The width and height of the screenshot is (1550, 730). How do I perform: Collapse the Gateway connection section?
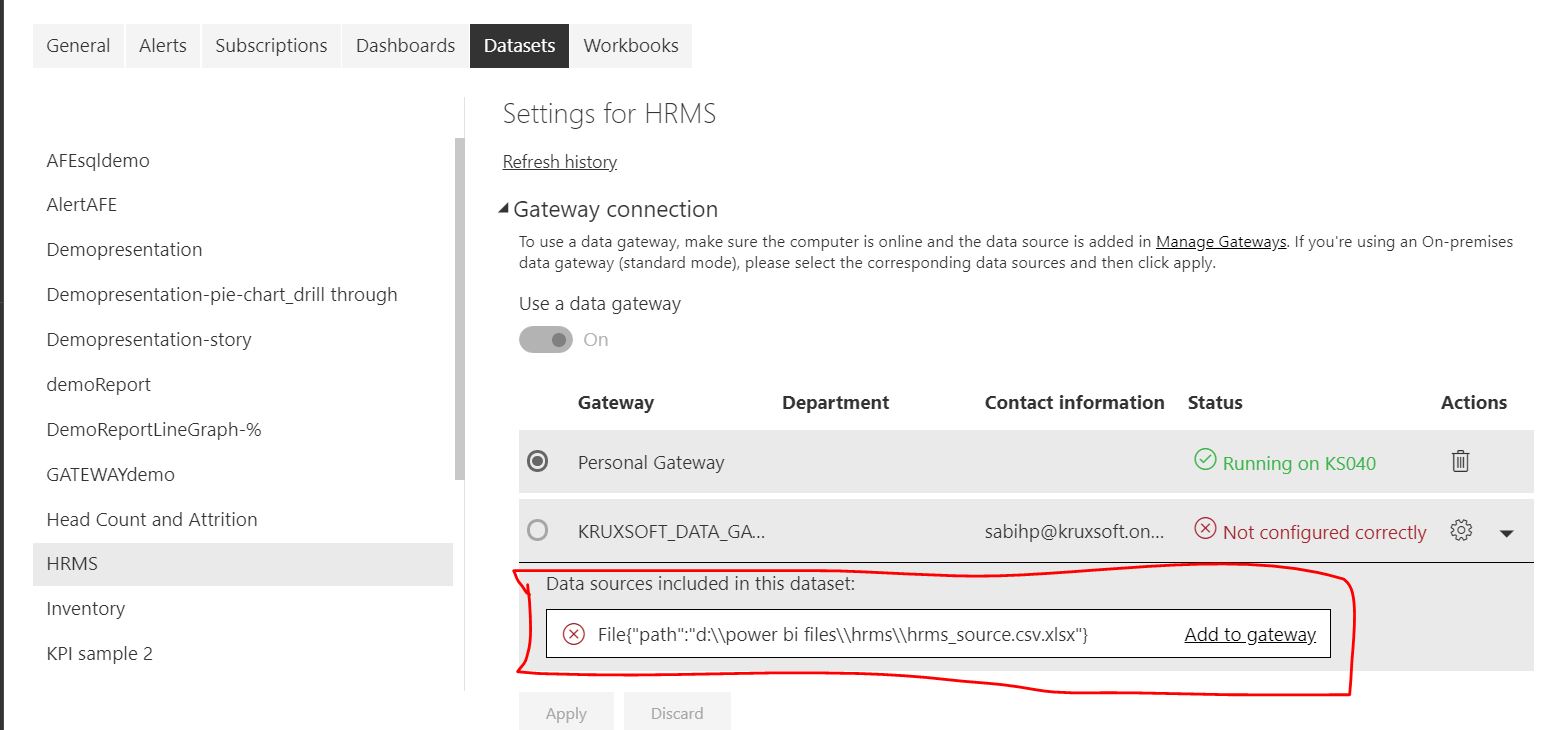coord(505,209)
